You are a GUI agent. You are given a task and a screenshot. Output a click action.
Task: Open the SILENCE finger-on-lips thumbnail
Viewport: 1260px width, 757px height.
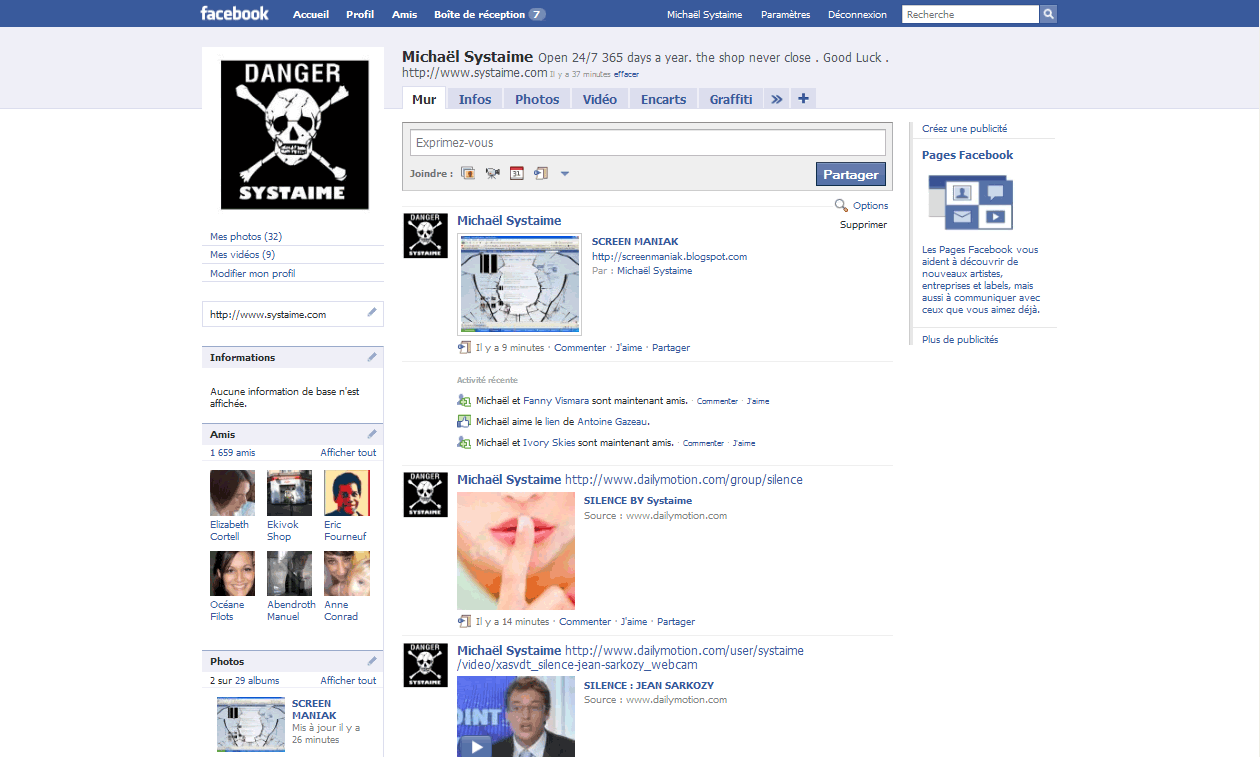point(516,551)
